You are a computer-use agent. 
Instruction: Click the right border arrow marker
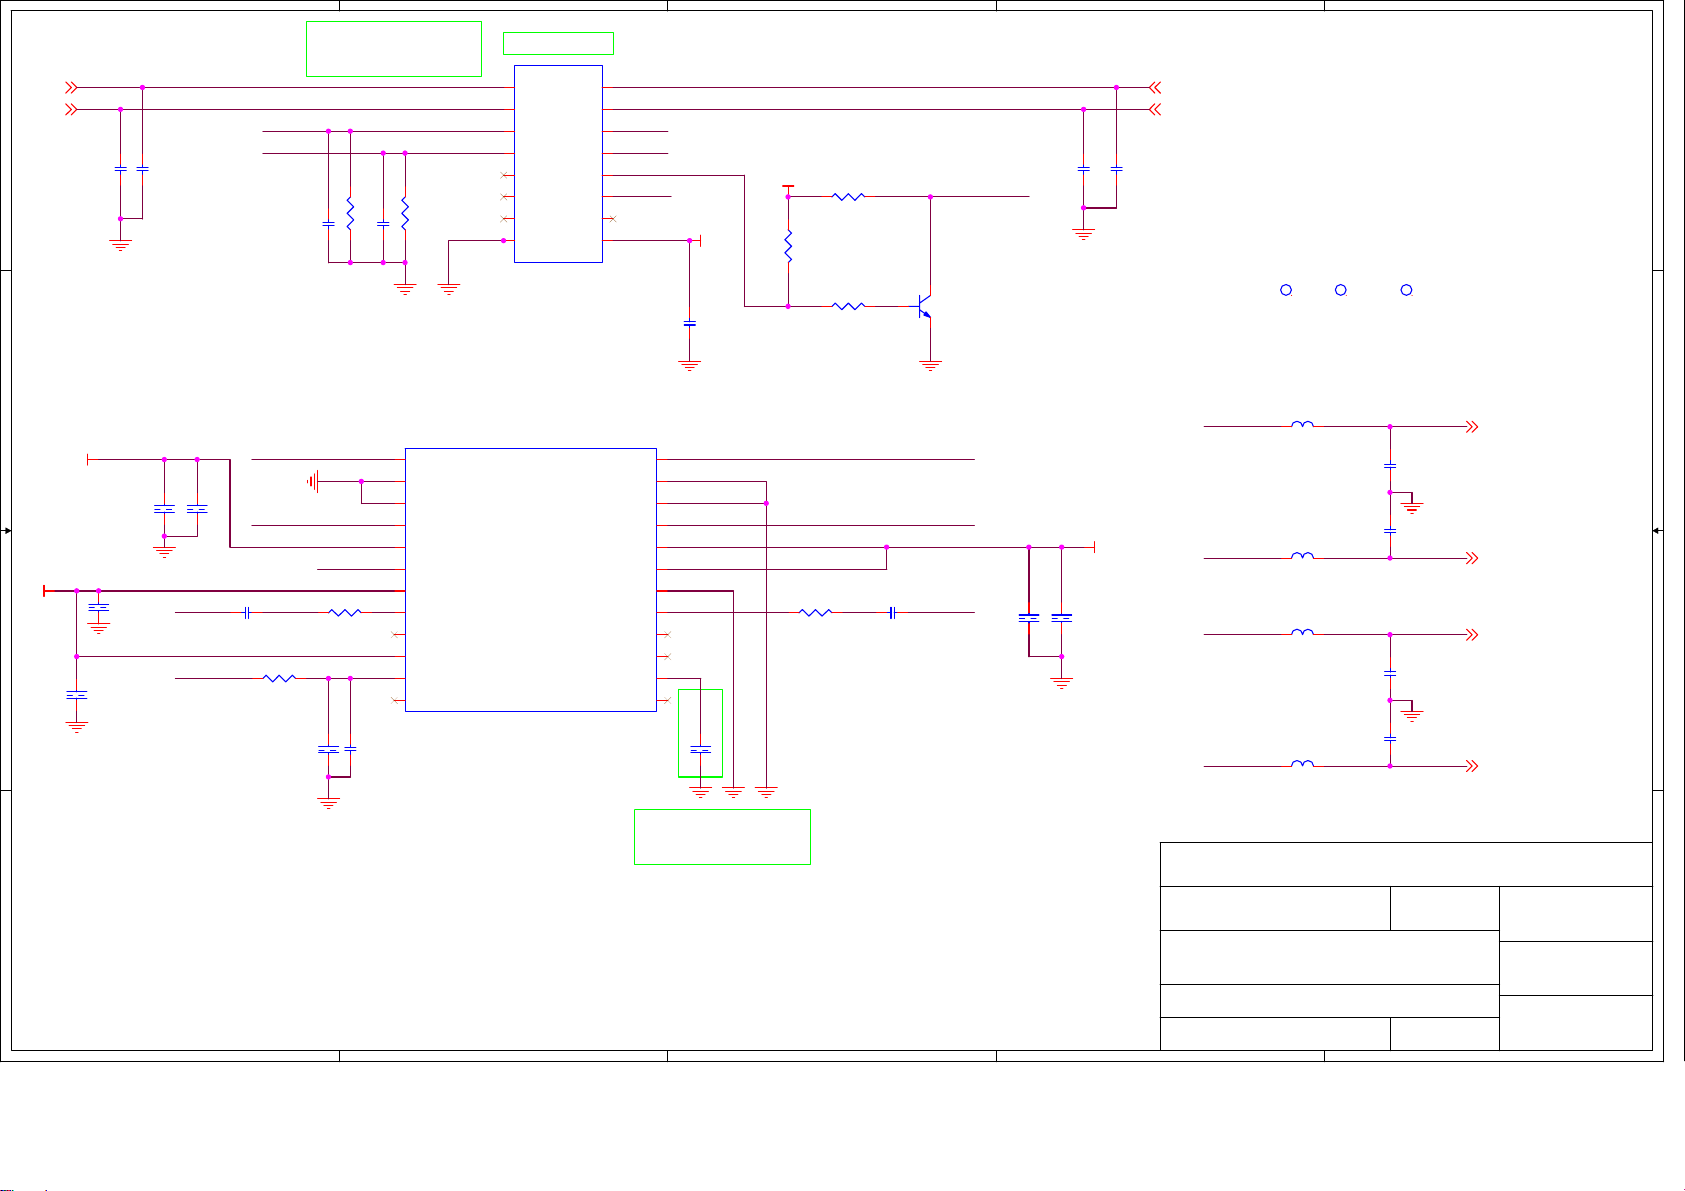point(1658,531)
